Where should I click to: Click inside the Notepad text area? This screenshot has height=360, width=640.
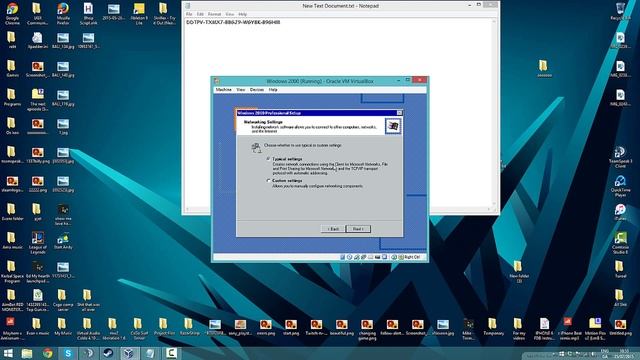click(x=338, y=111)
